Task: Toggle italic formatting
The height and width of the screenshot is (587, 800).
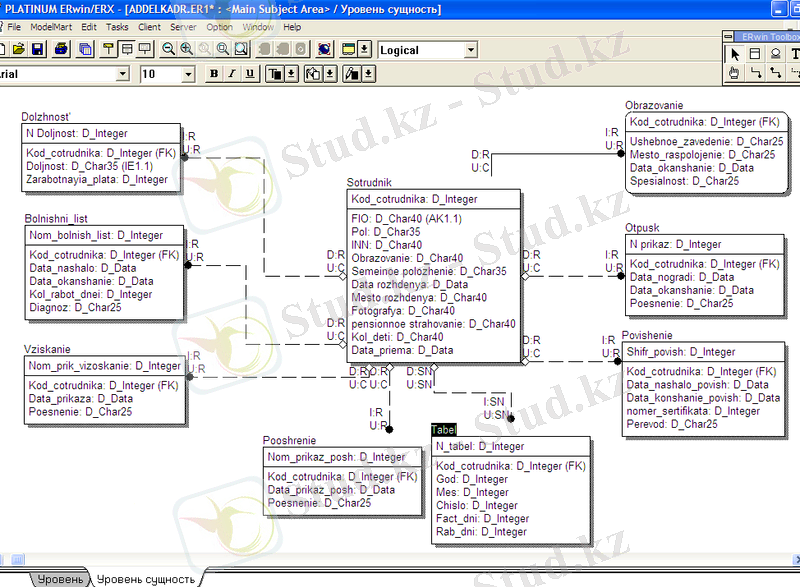Action: point(232,74)
